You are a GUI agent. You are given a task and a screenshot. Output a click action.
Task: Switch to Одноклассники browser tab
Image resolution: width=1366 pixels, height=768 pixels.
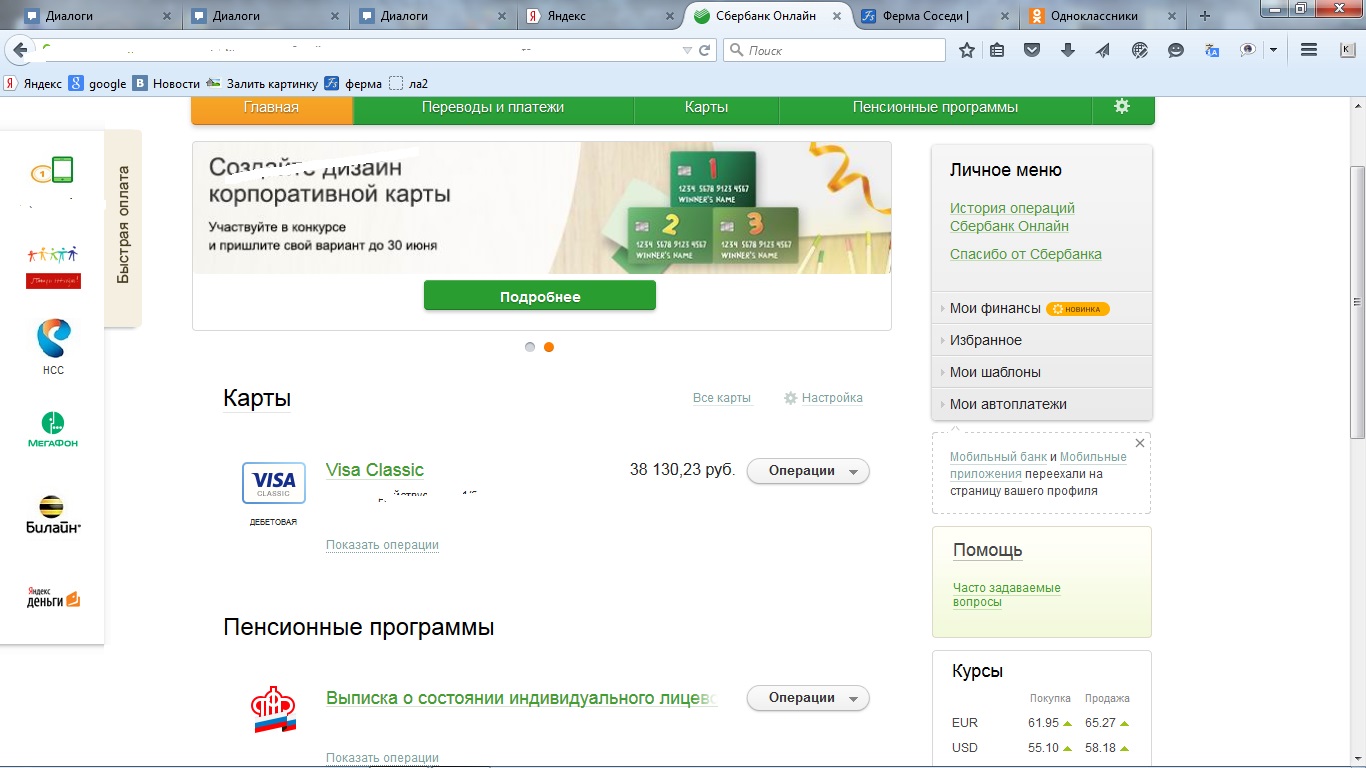coord(1105,16)
